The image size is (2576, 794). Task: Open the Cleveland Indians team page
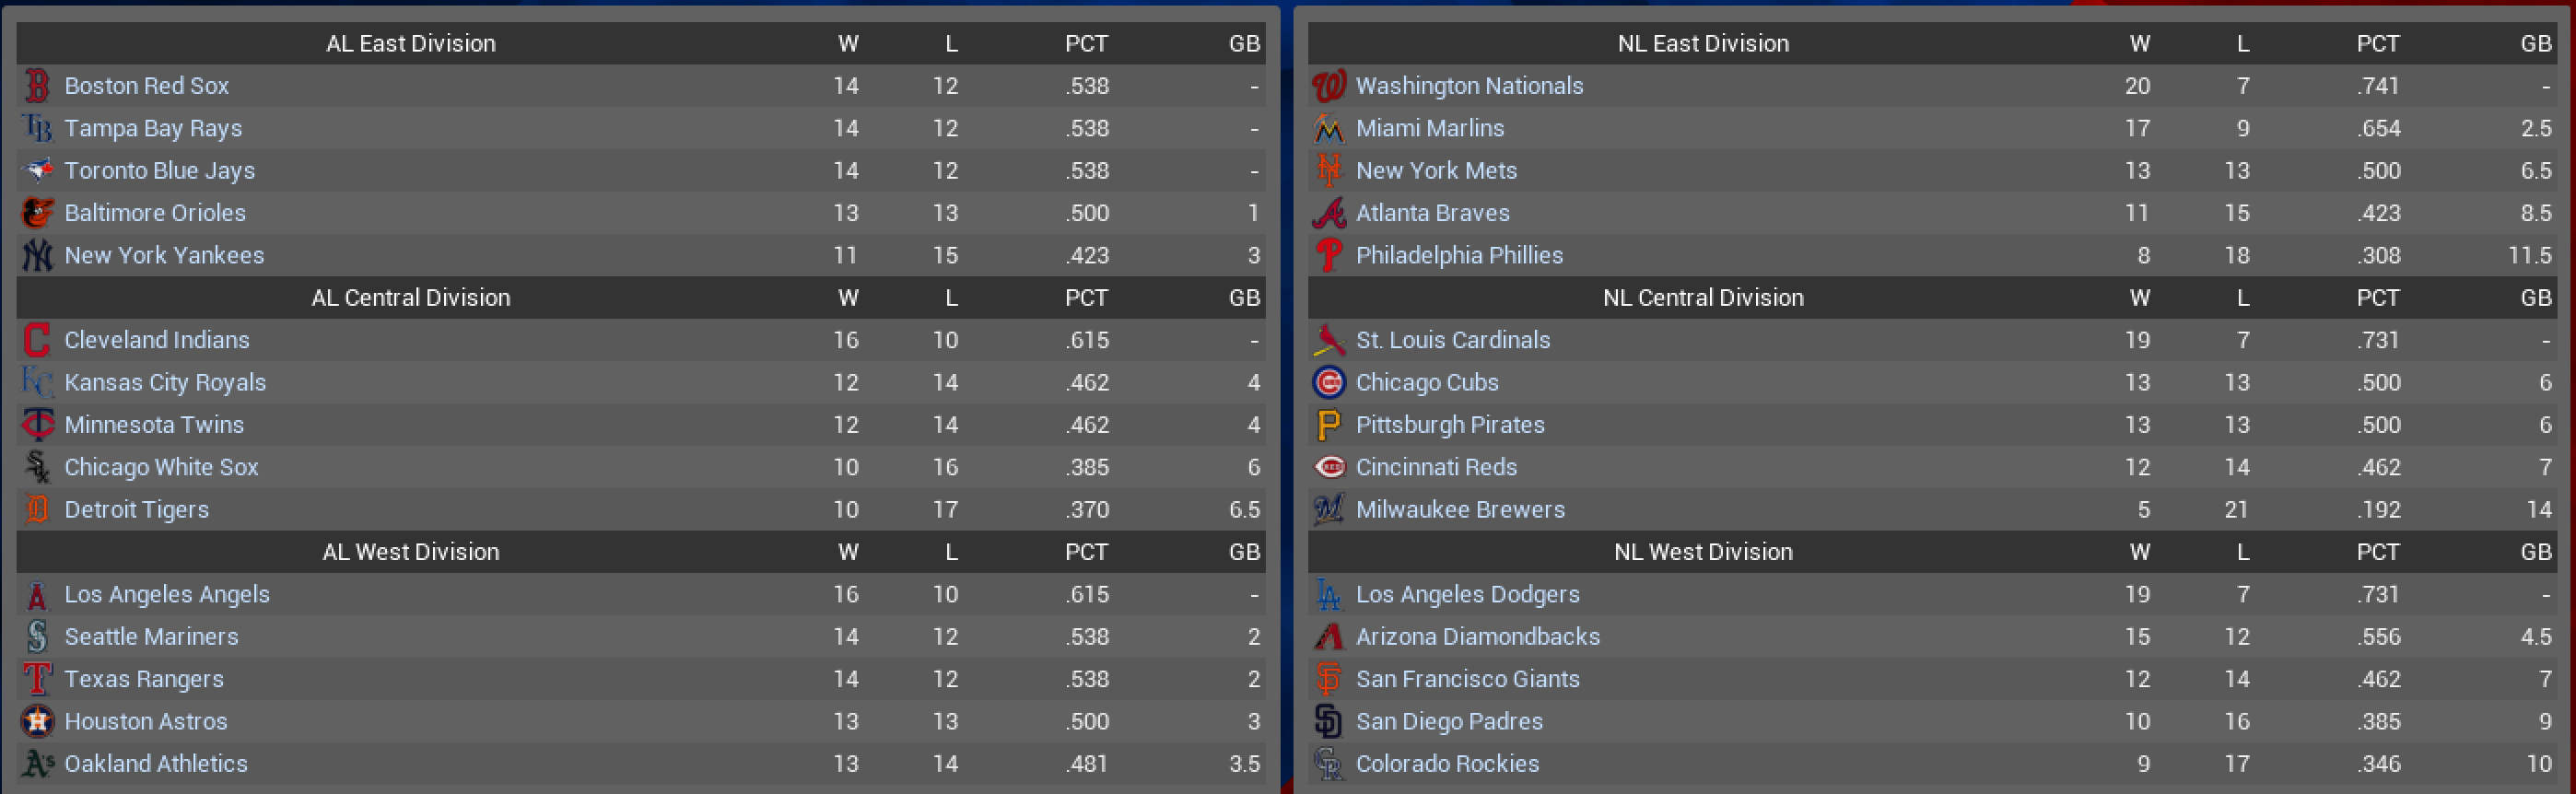[x=157, y=340]
